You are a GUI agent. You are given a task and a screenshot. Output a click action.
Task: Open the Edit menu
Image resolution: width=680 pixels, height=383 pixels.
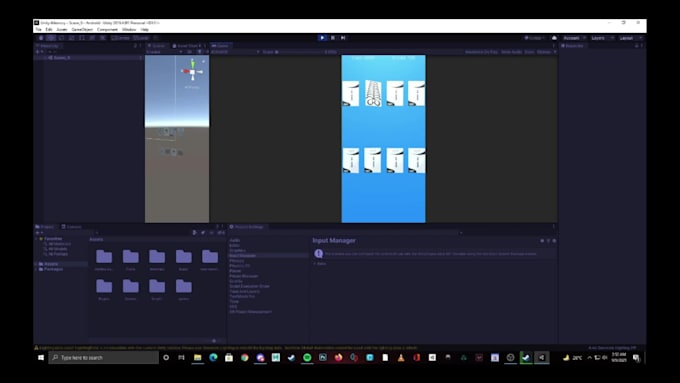click(x=49, y=29)
